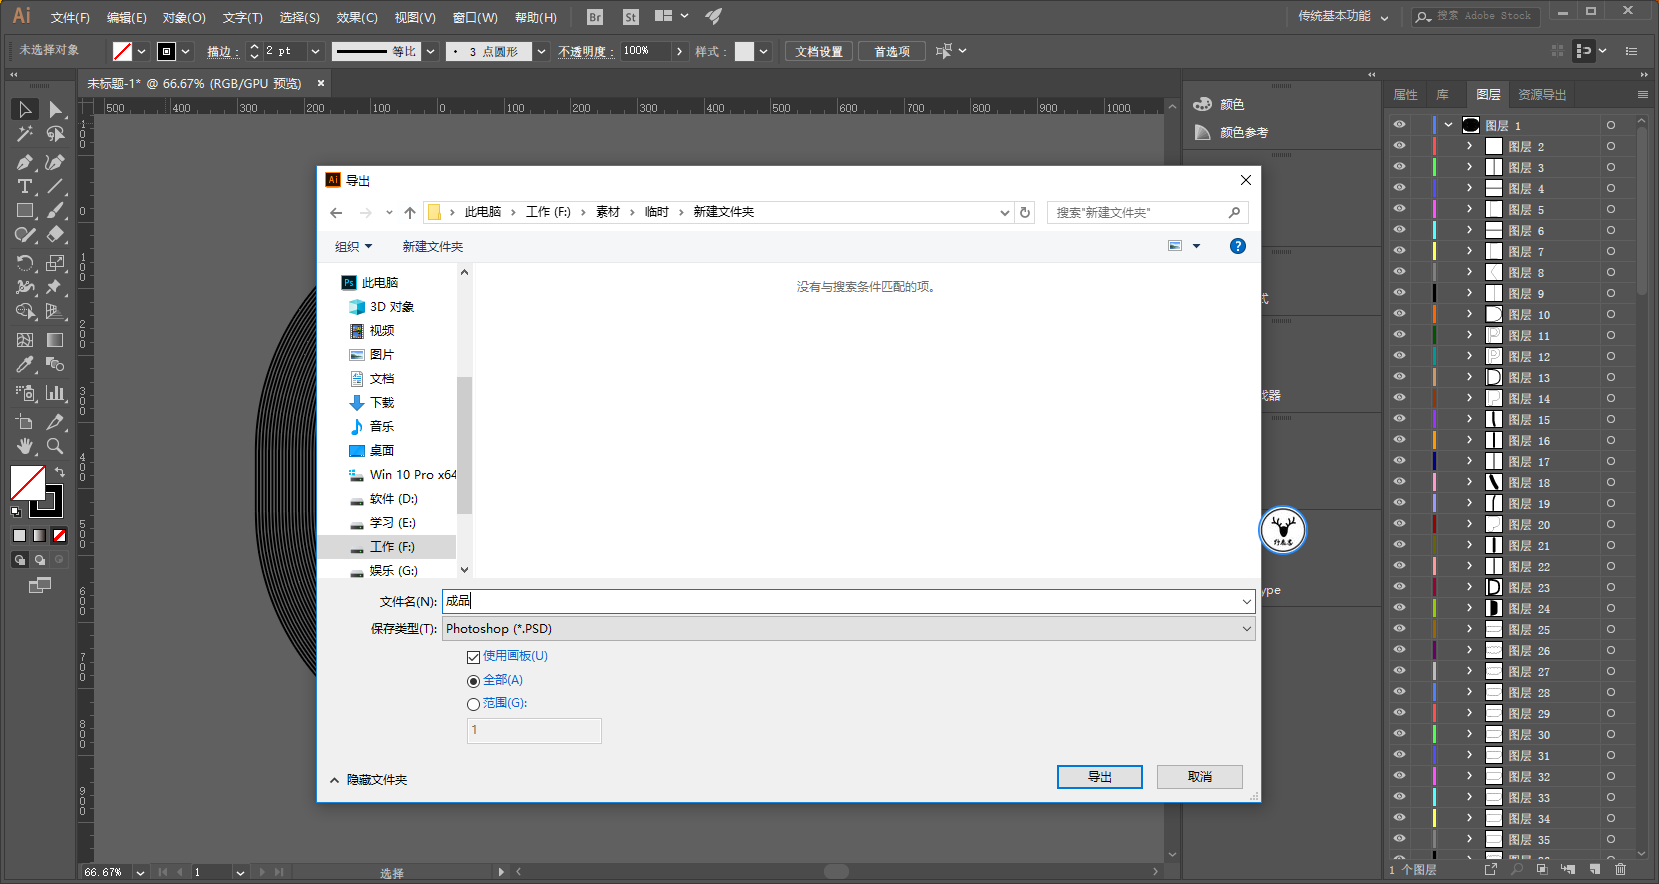This screenshot has height=884, width=1659.
Task: Open the 组织 dropdown menu
Action: click(x=353, y=246)
